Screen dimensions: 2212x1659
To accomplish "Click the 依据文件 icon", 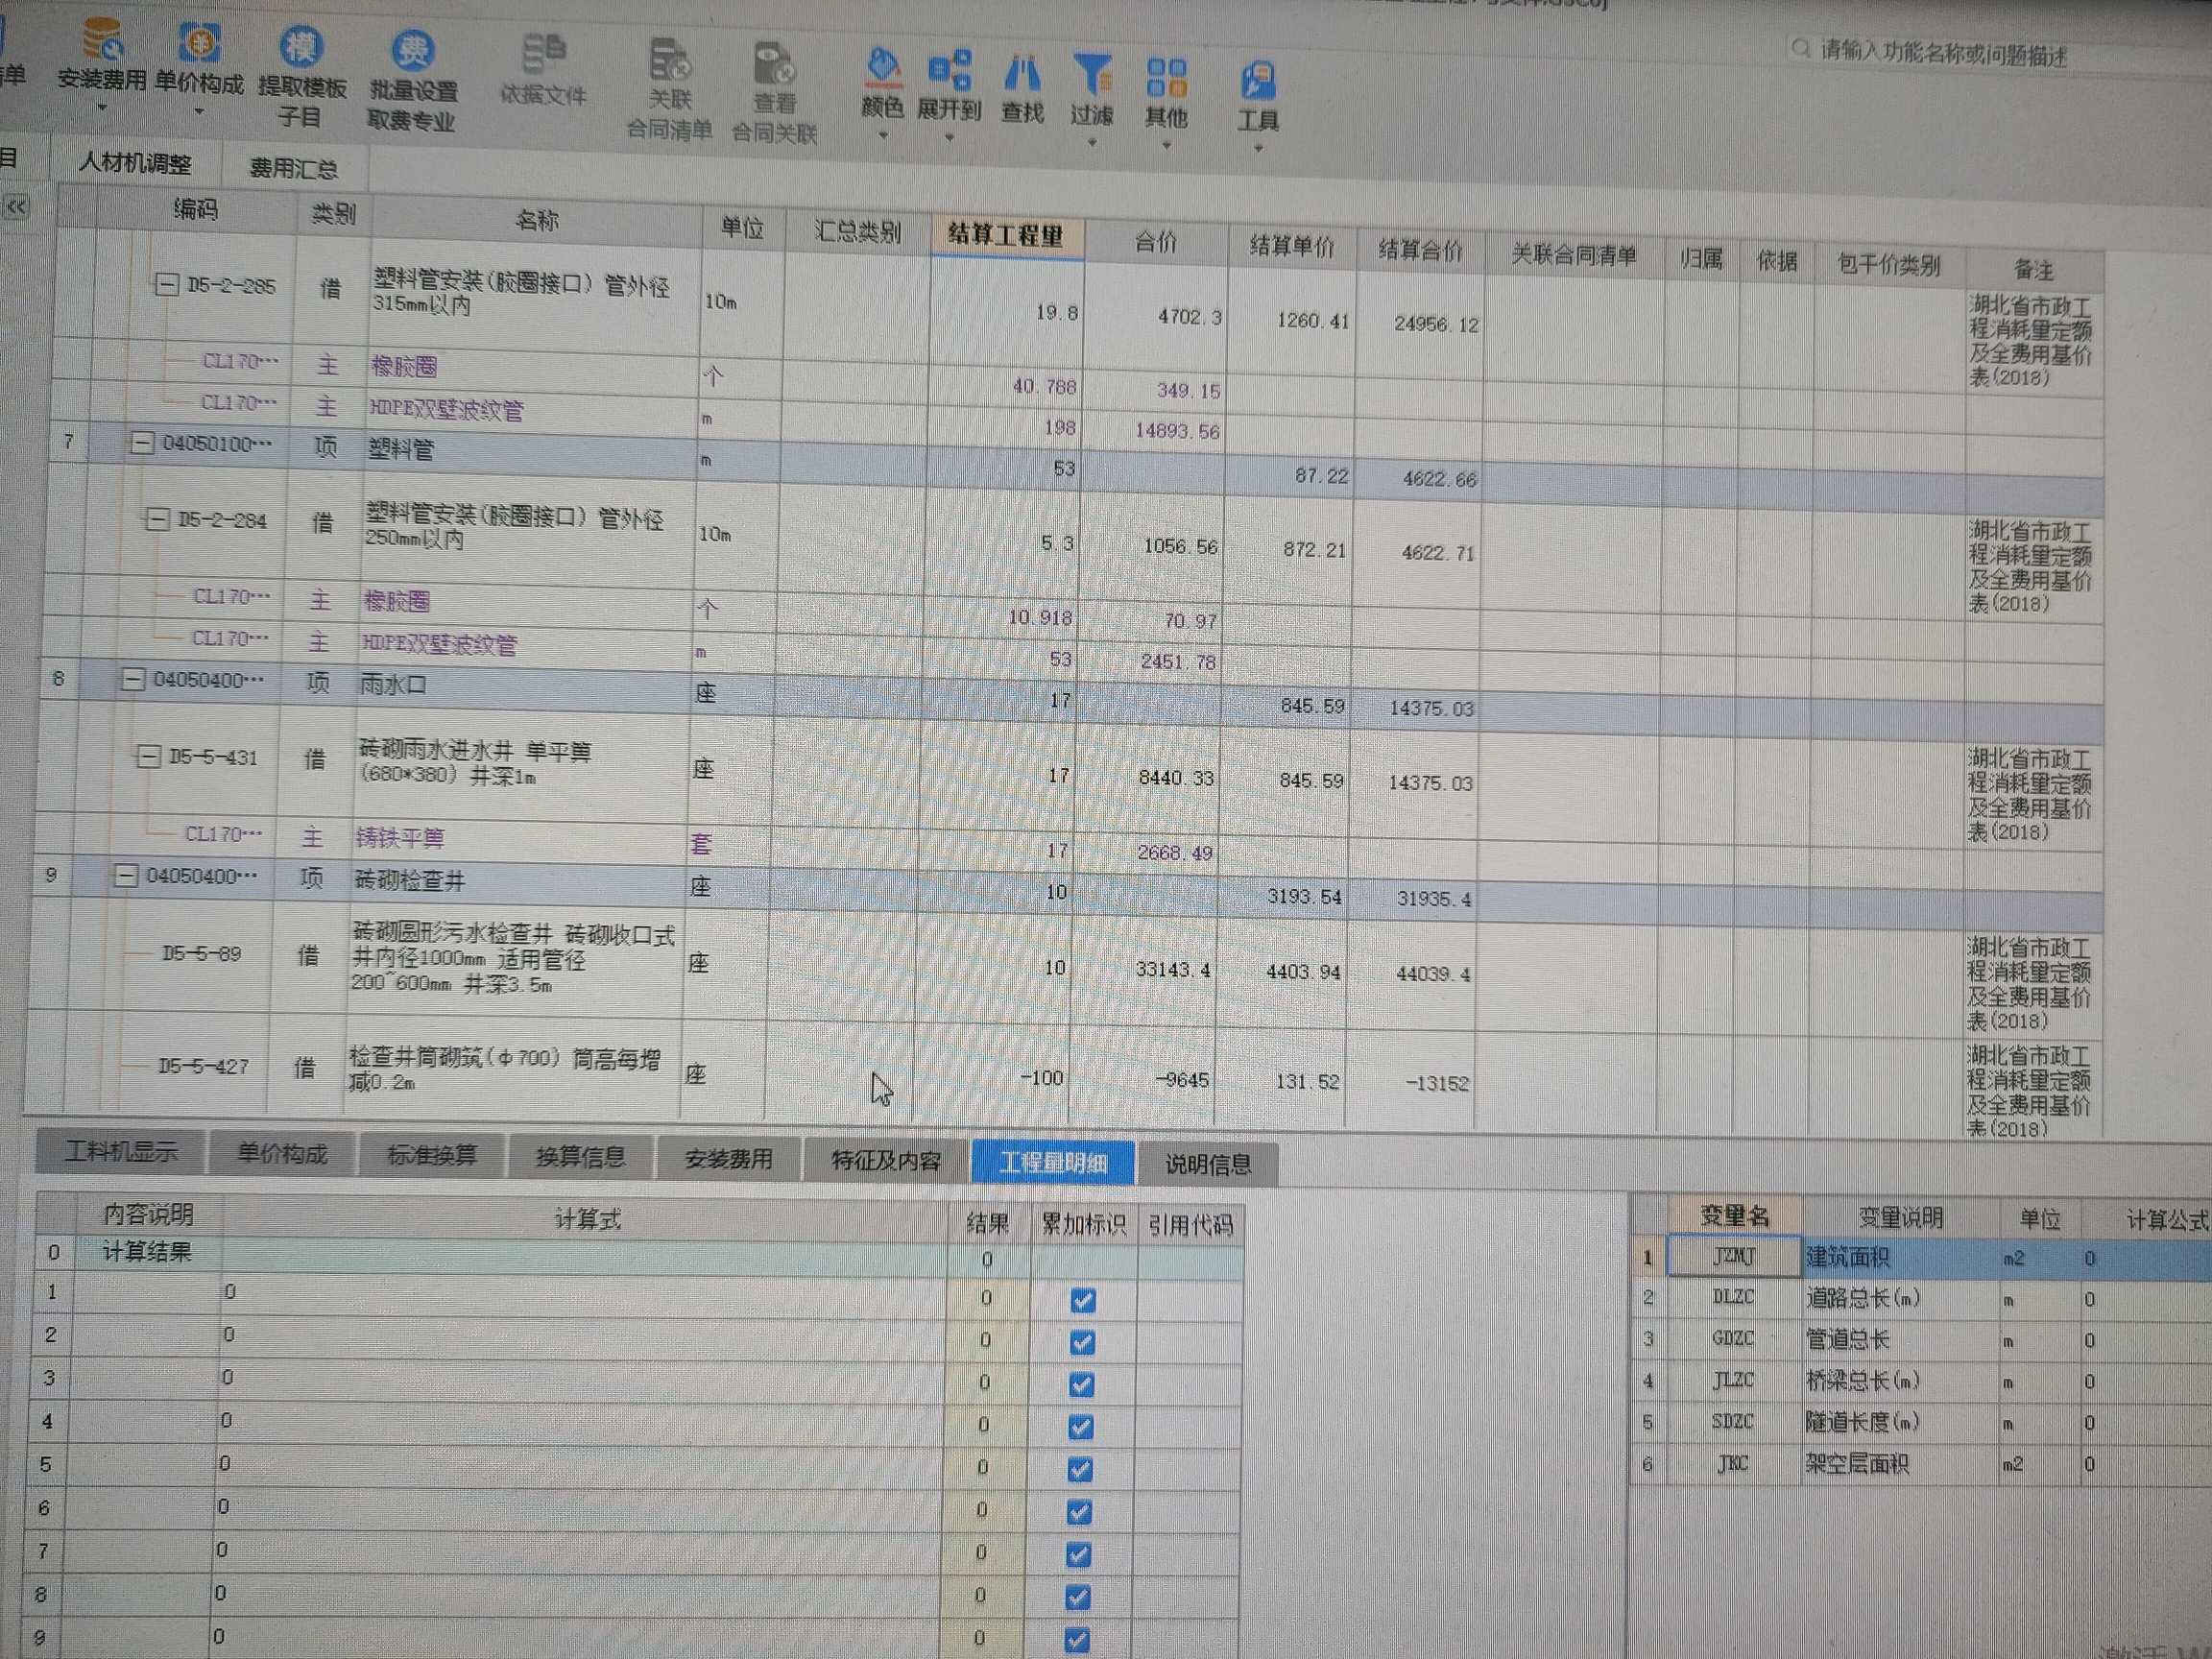I will 544,53.
